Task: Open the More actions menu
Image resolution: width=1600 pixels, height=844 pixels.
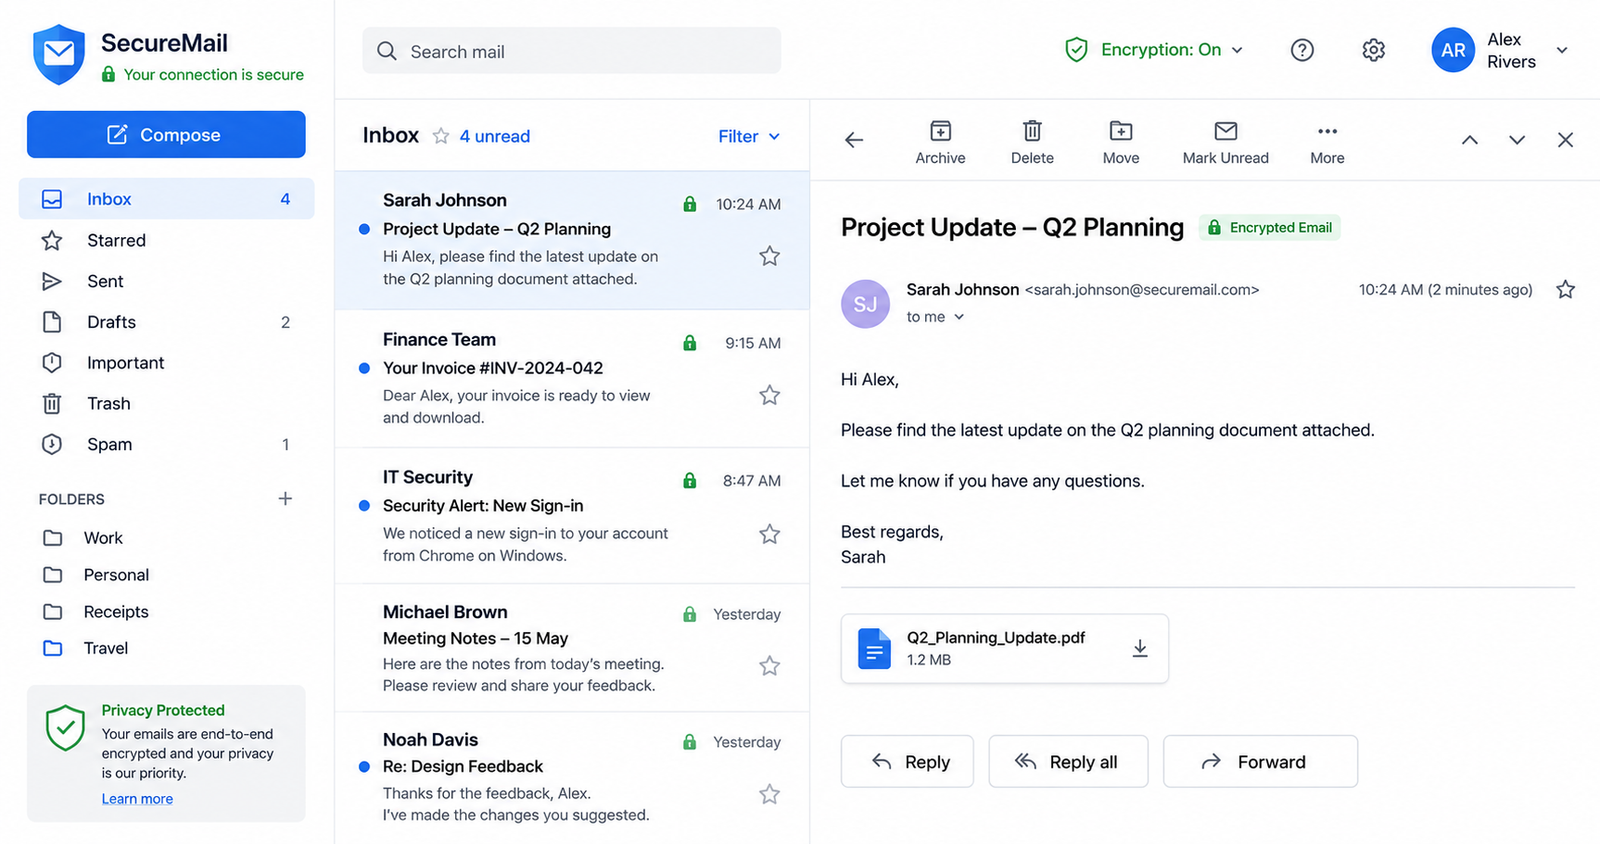Action: pyautogui.click(x=1327, y=143)
